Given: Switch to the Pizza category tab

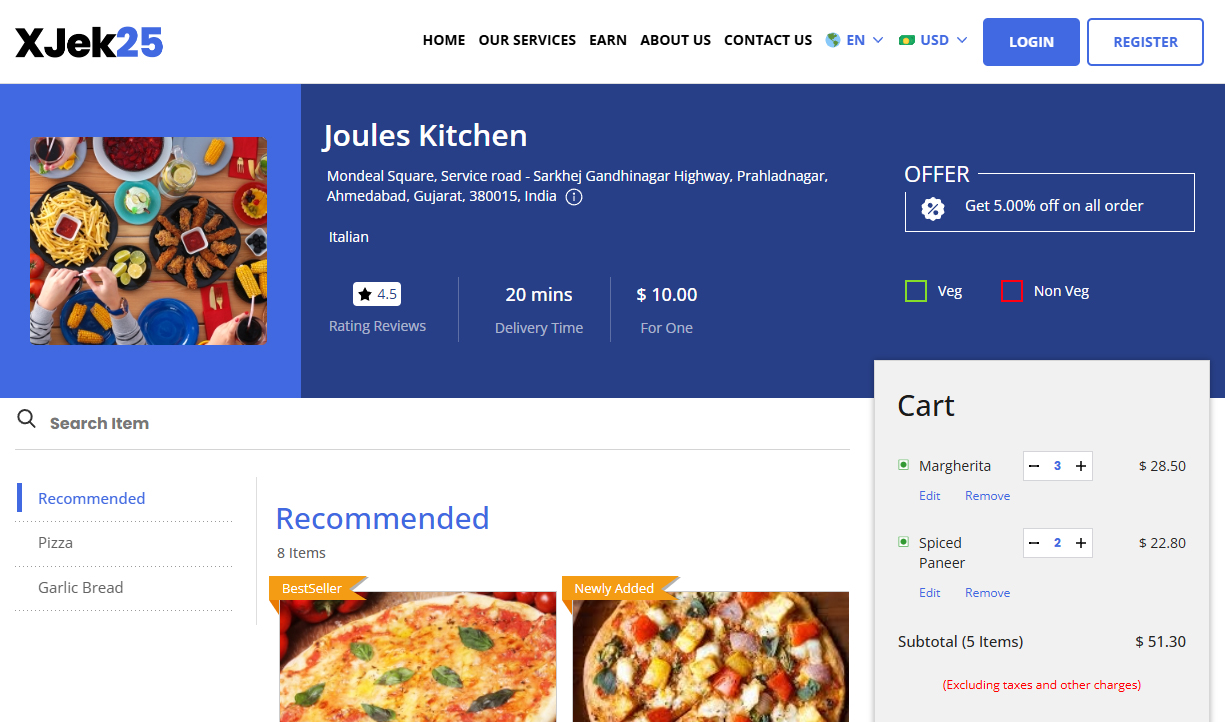Looking at the screenshot, I should [55, 542].
